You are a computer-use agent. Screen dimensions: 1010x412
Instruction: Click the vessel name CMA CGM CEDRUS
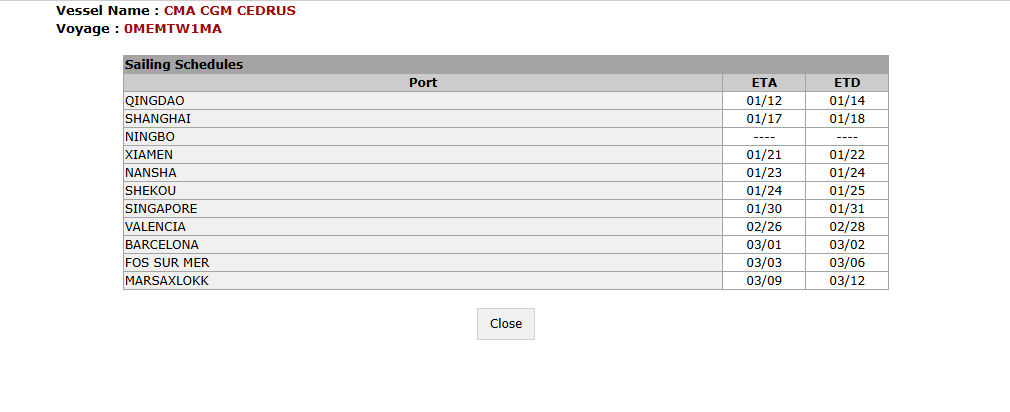coord(230,11)
